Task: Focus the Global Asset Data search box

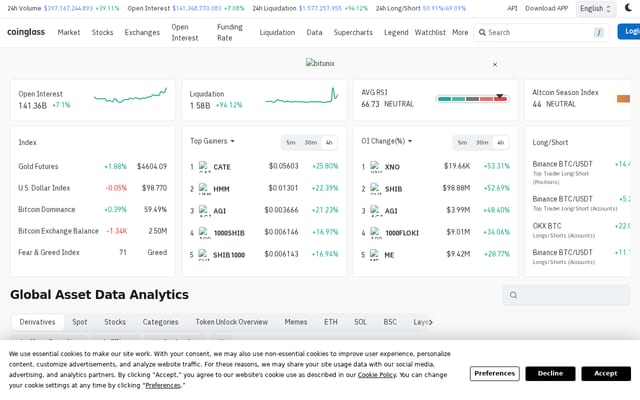Action: [x=567, y=295]
